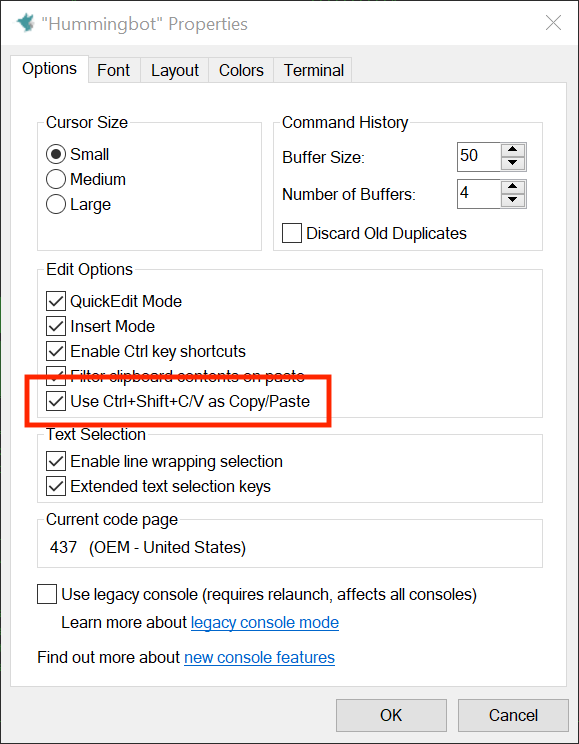Follow the new console features link
This screenshot has width=579, height=744.
(259, 658)
